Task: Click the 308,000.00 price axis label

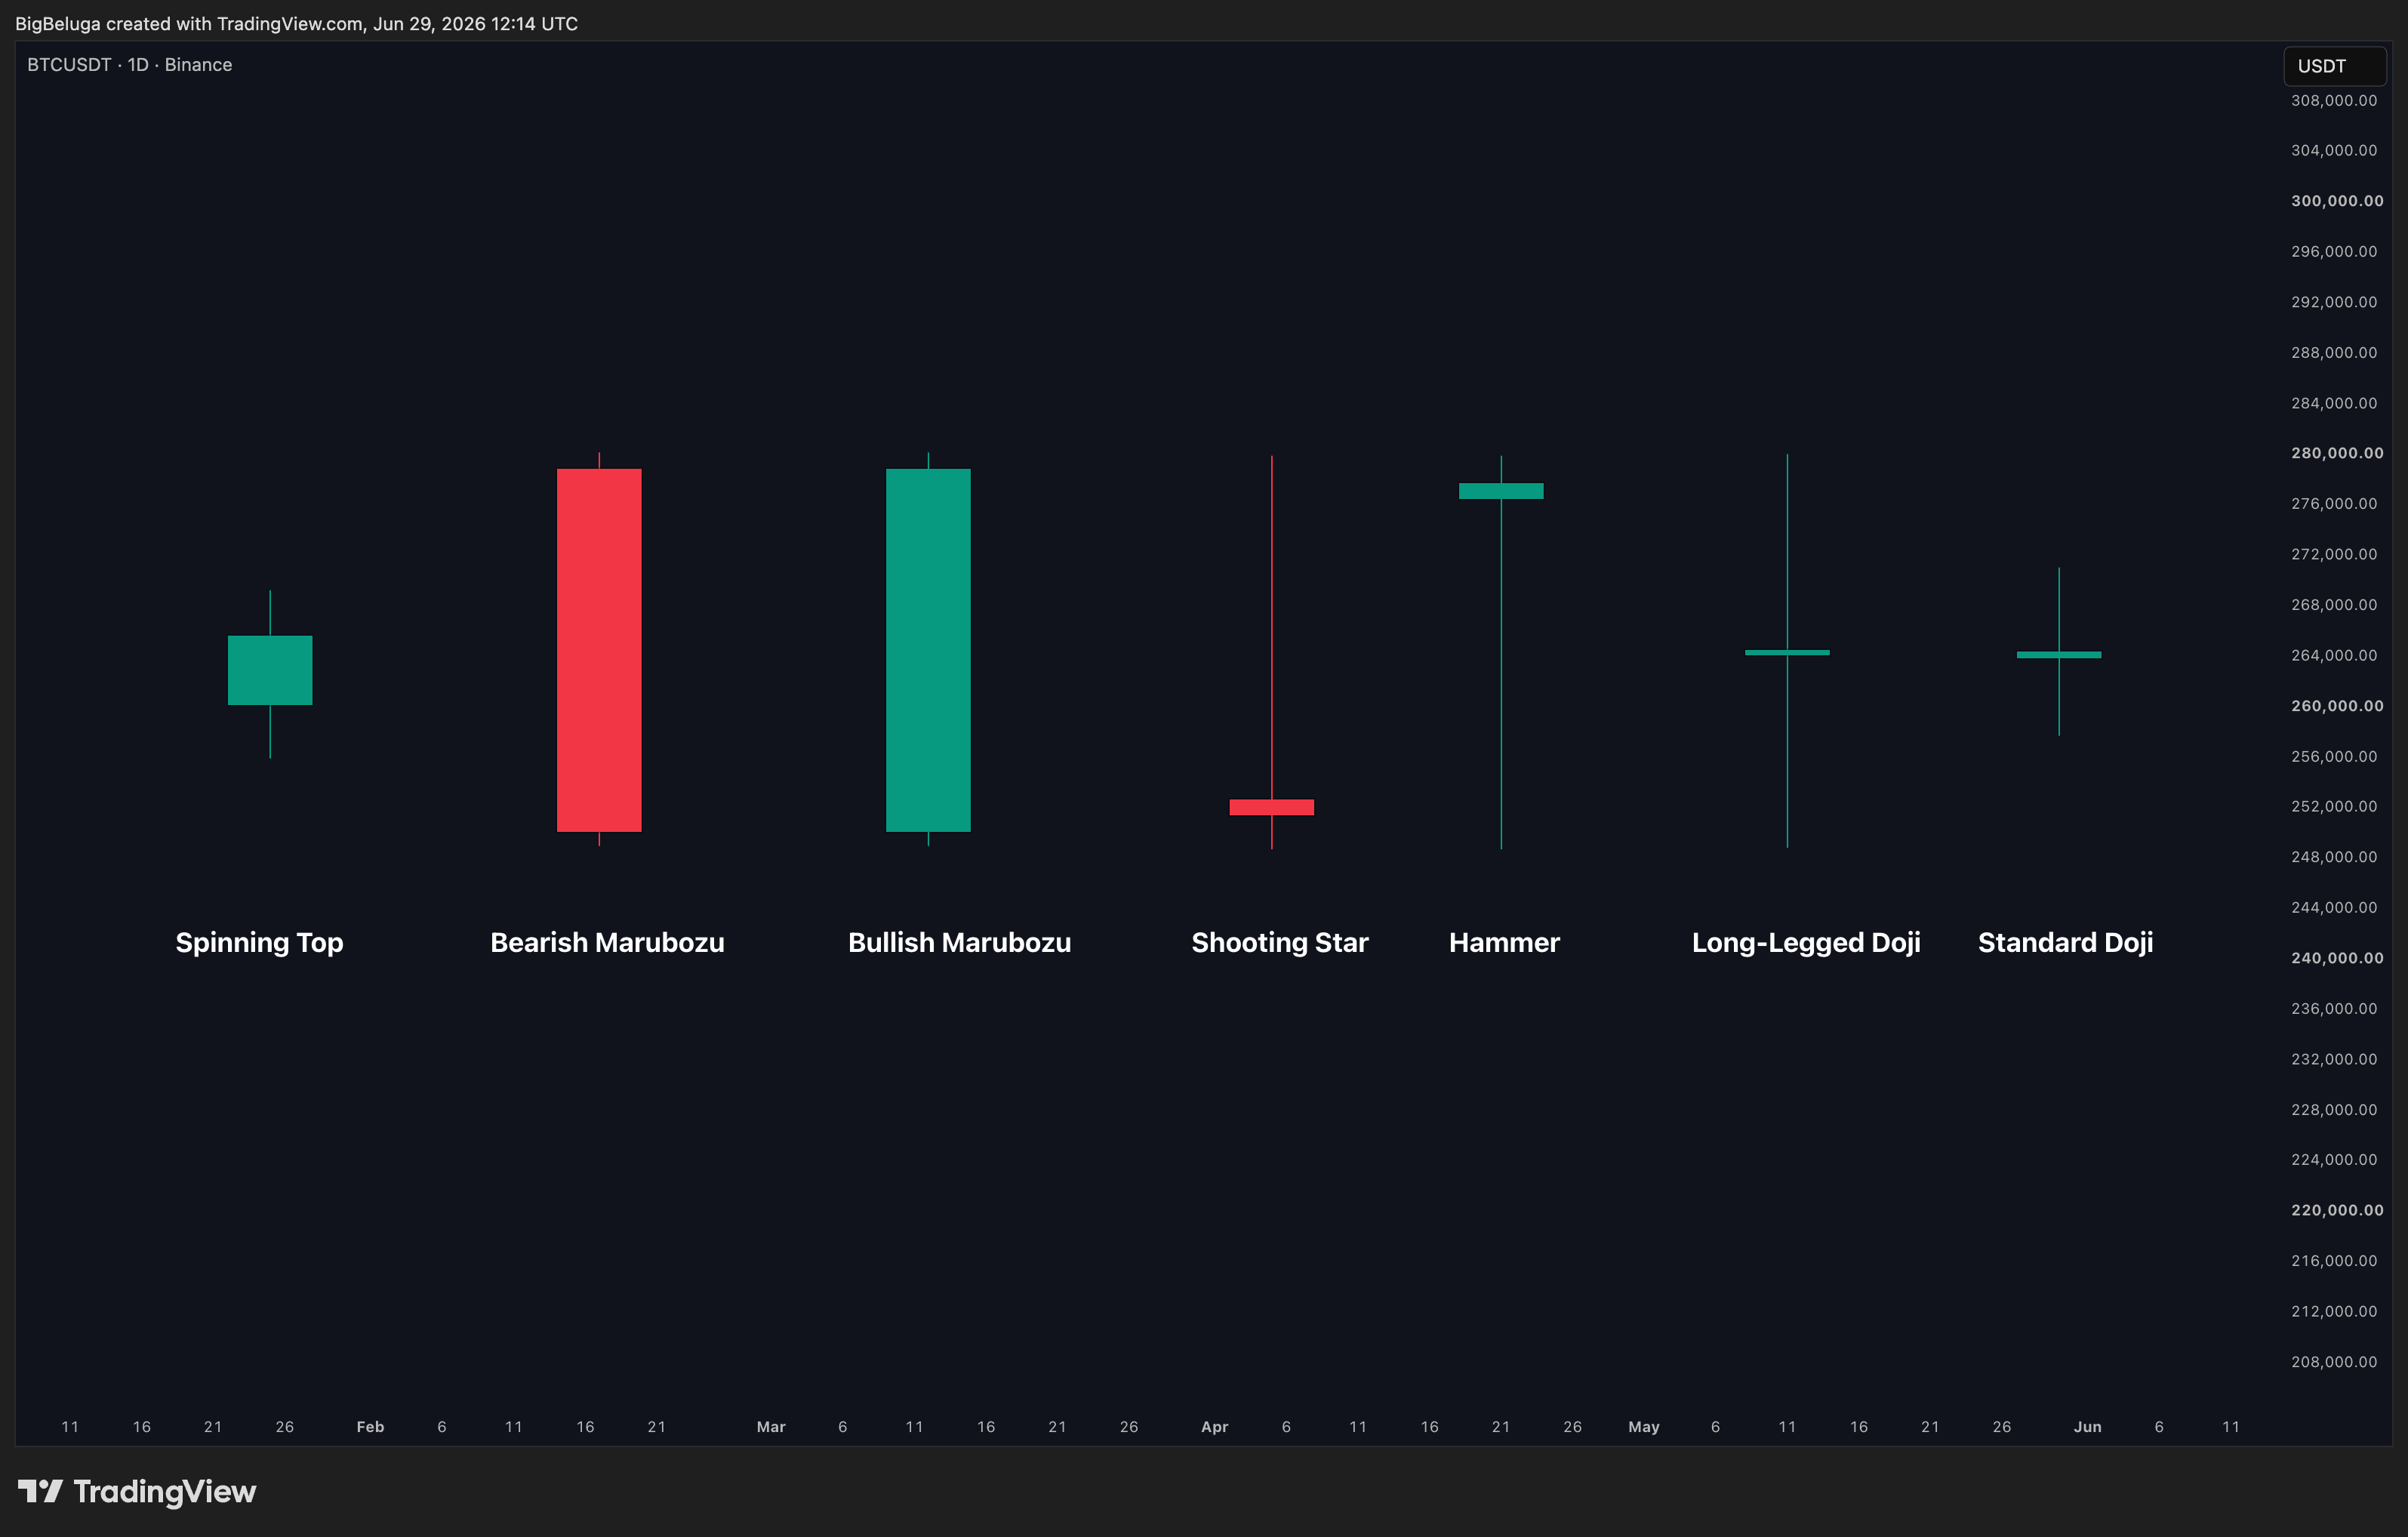Action: click(2334, 100)
